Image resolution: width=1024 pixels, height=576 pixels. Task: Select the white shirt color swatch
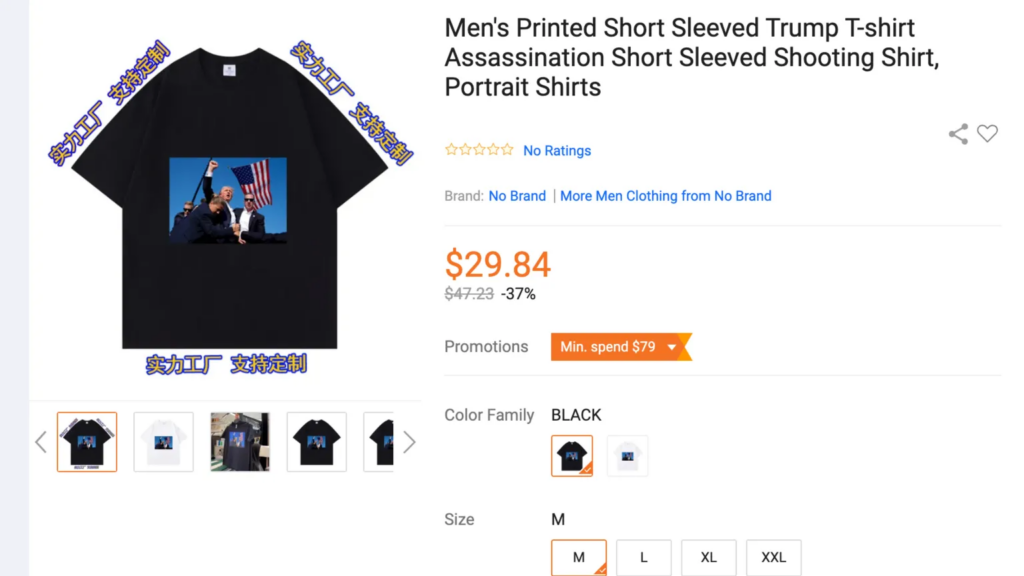[x=627, y=456]
